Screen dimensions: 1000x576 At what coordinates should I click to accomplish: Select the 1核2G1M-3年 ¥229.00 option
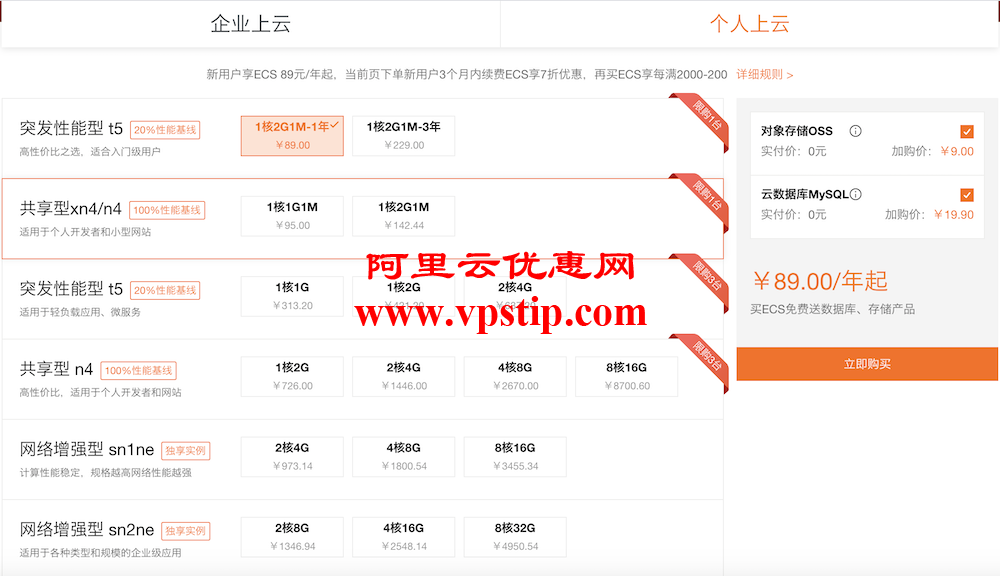[x=404, y=136]
